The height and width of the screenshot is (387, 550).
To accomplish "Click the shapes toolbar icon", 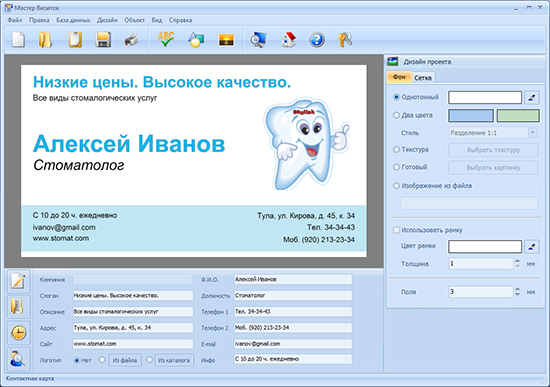I will click(196, 39).
